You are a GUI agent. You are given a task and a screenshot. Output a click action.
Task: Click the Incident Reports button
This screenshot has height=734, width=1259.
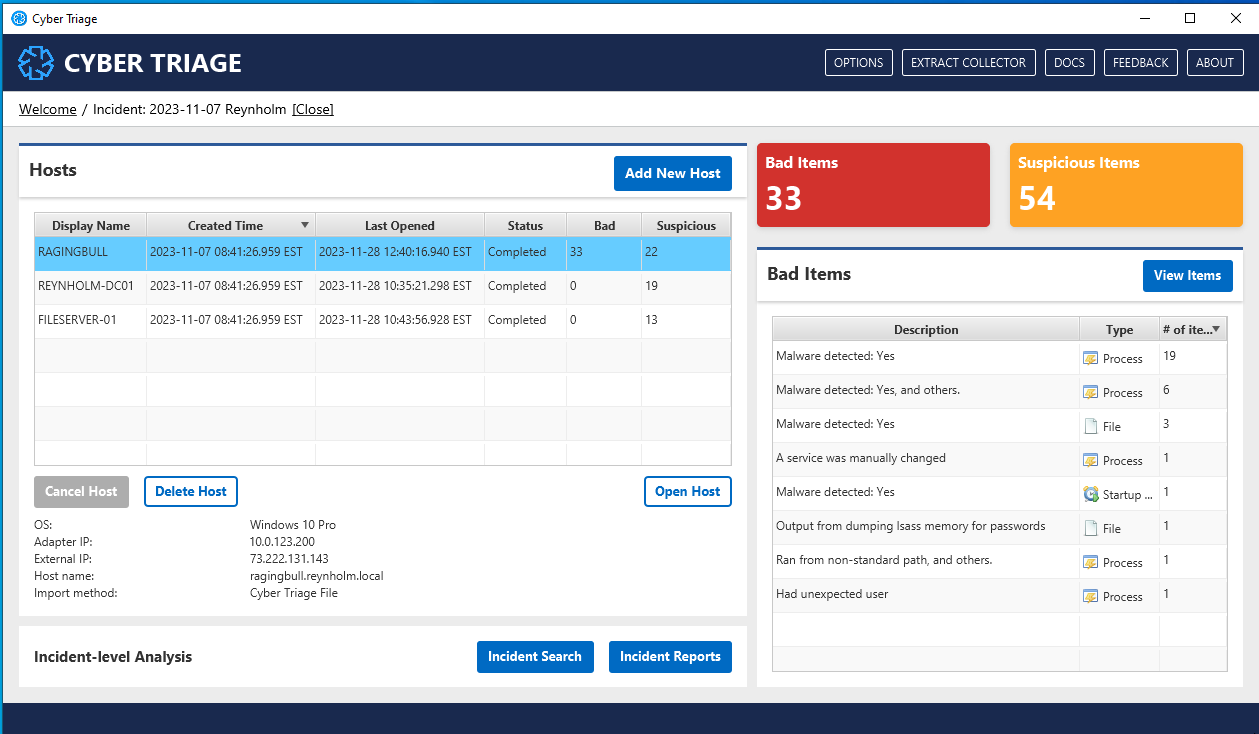tap(670, 656)
